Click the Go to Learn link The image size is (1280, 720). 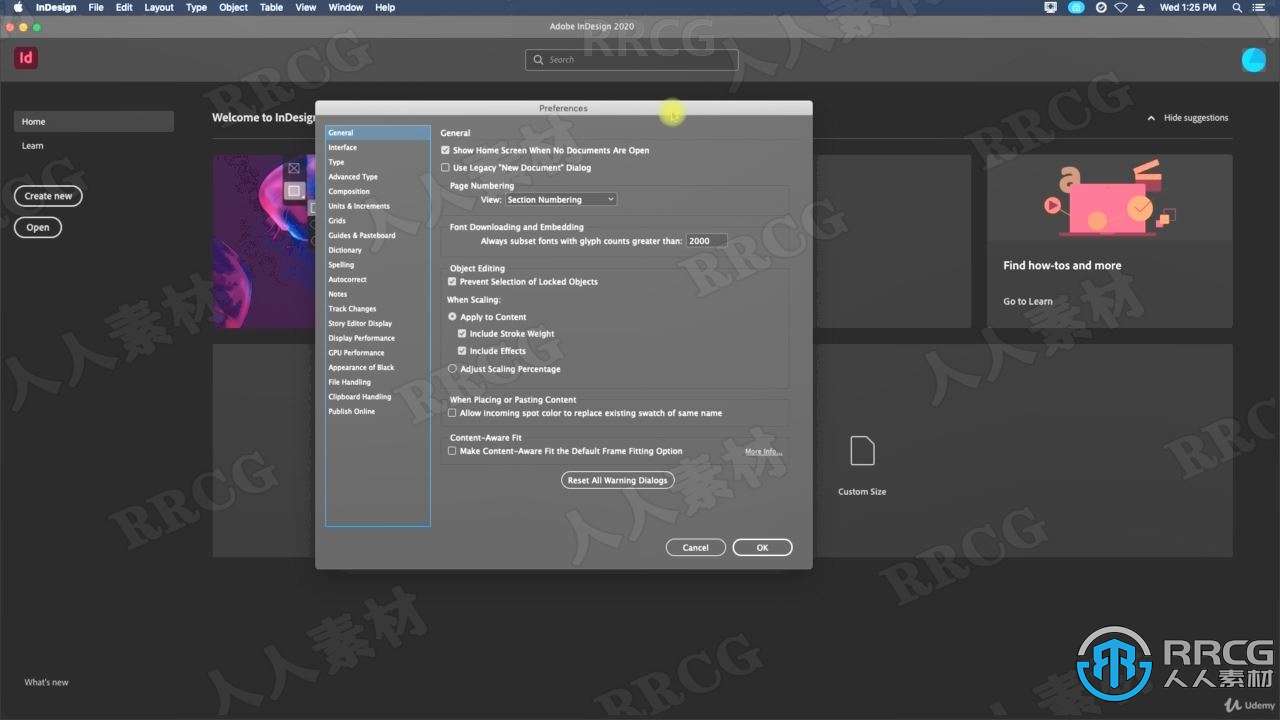pos(1028,301)
